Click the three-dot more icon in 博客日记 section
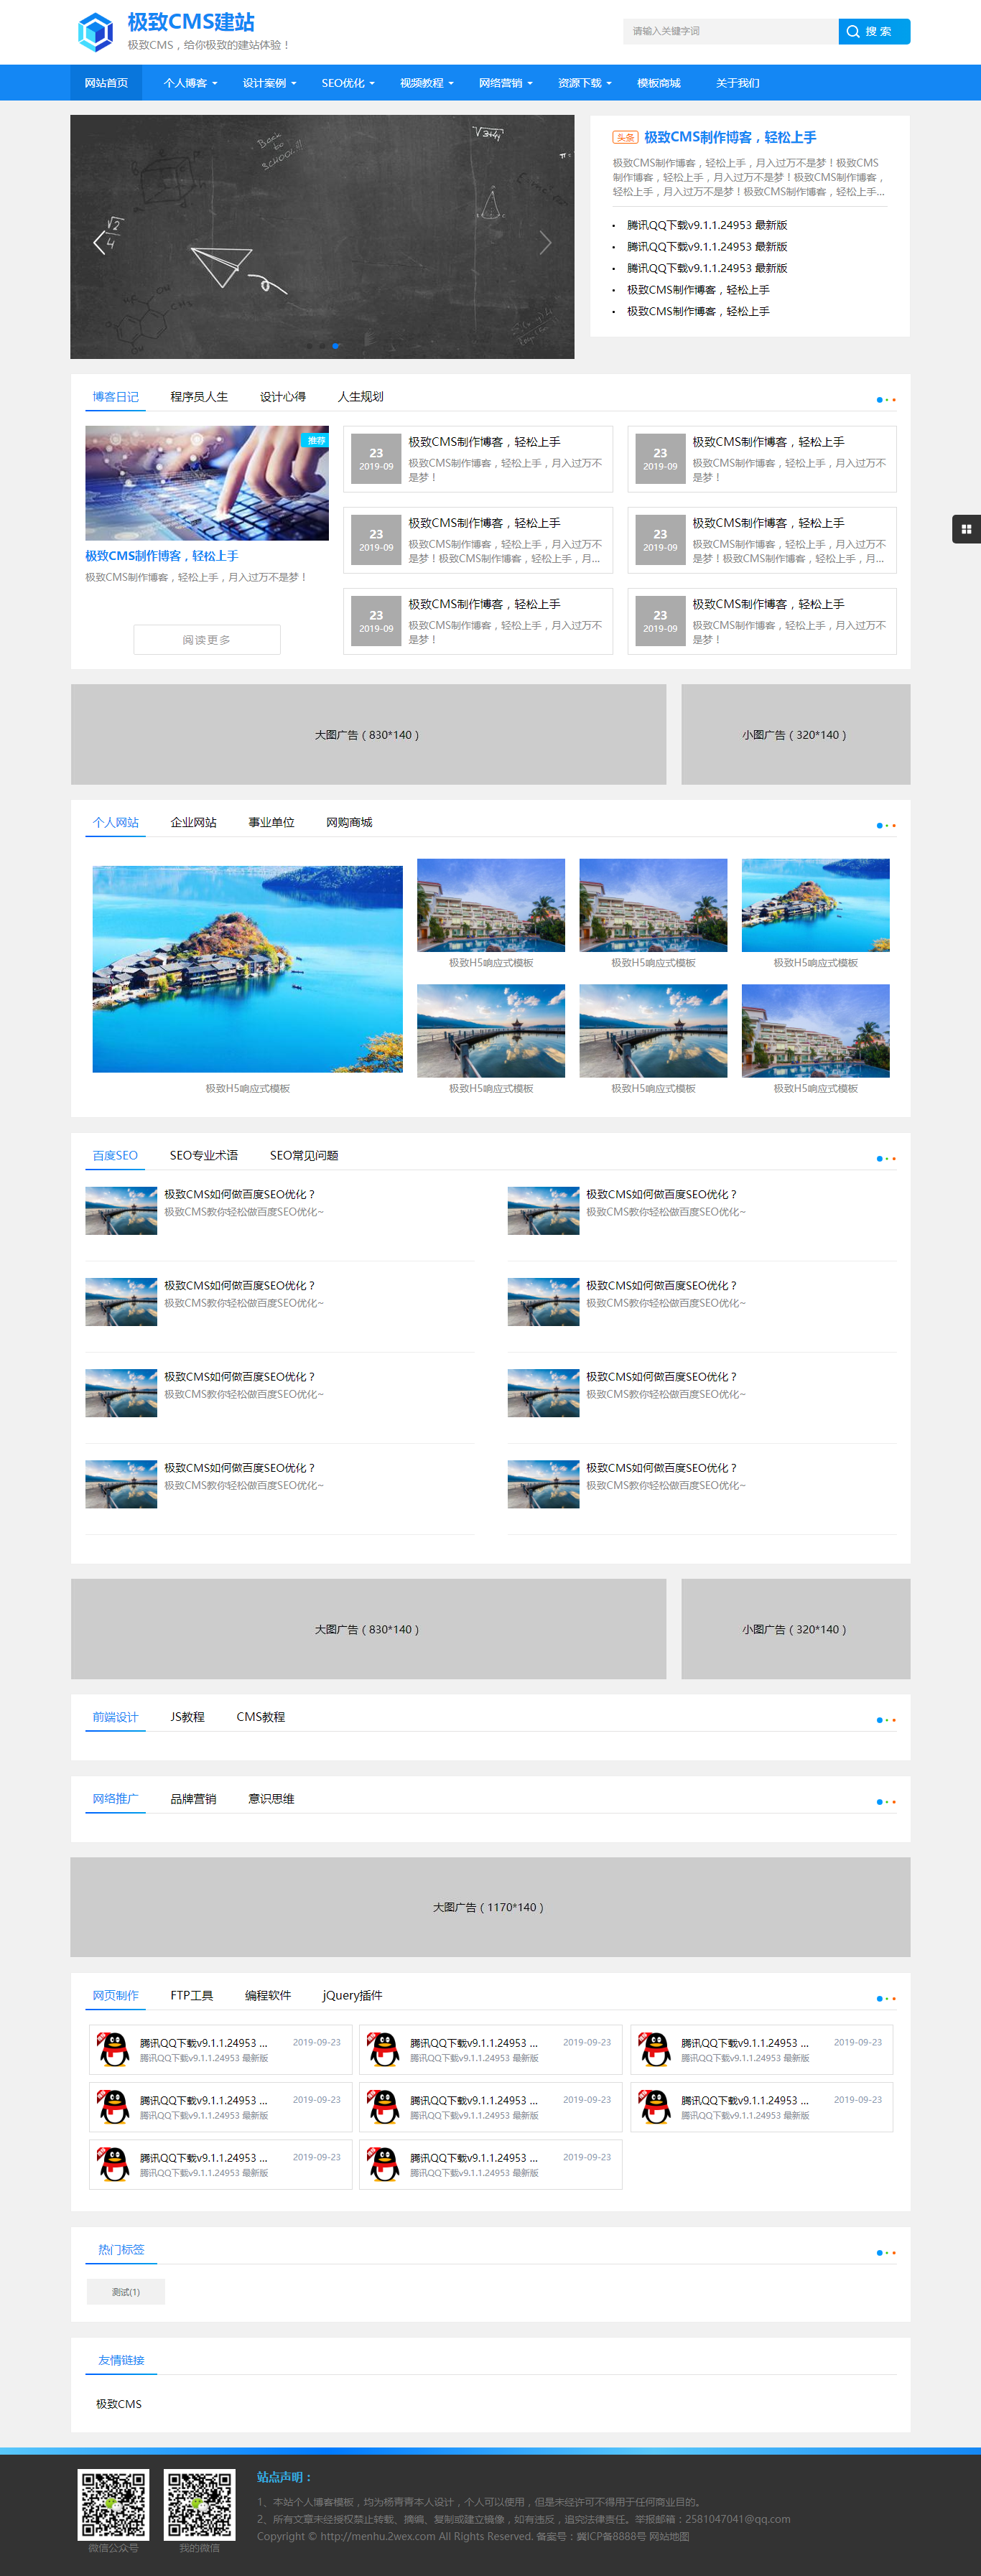 click(x=885, y=400)
